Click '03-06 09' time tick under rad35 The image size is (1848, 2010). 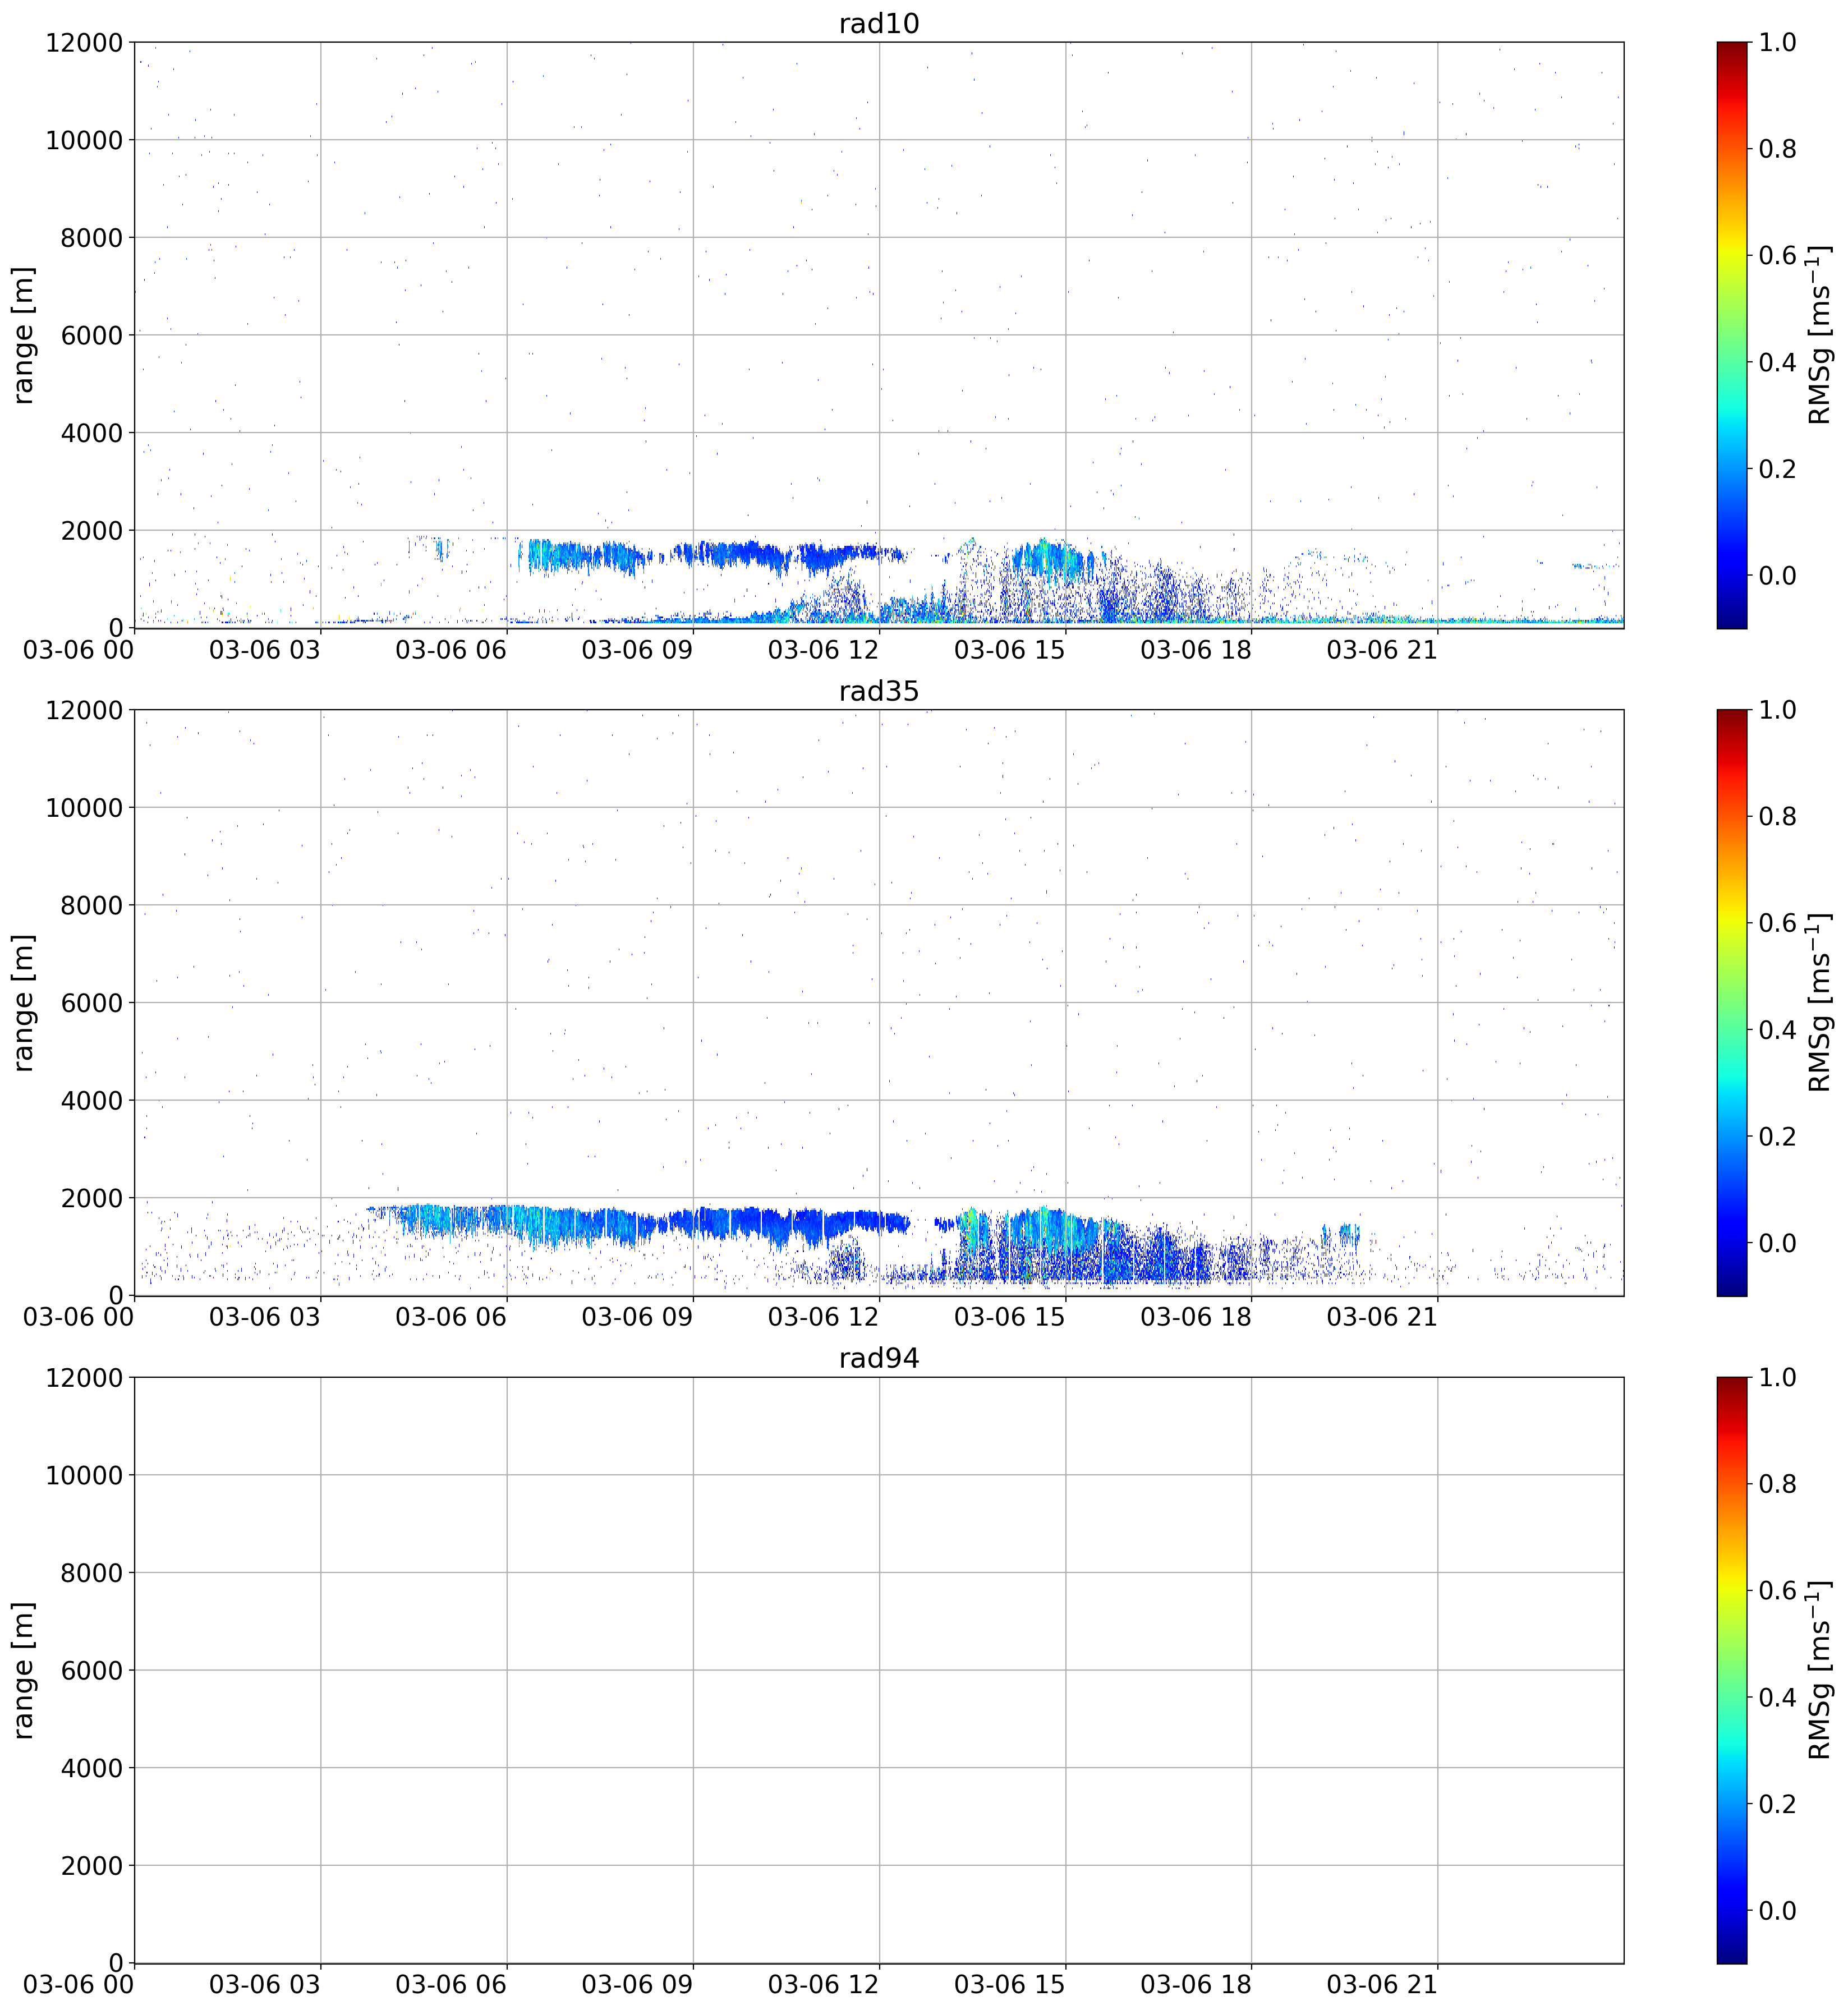click(x=637, y=1318)
